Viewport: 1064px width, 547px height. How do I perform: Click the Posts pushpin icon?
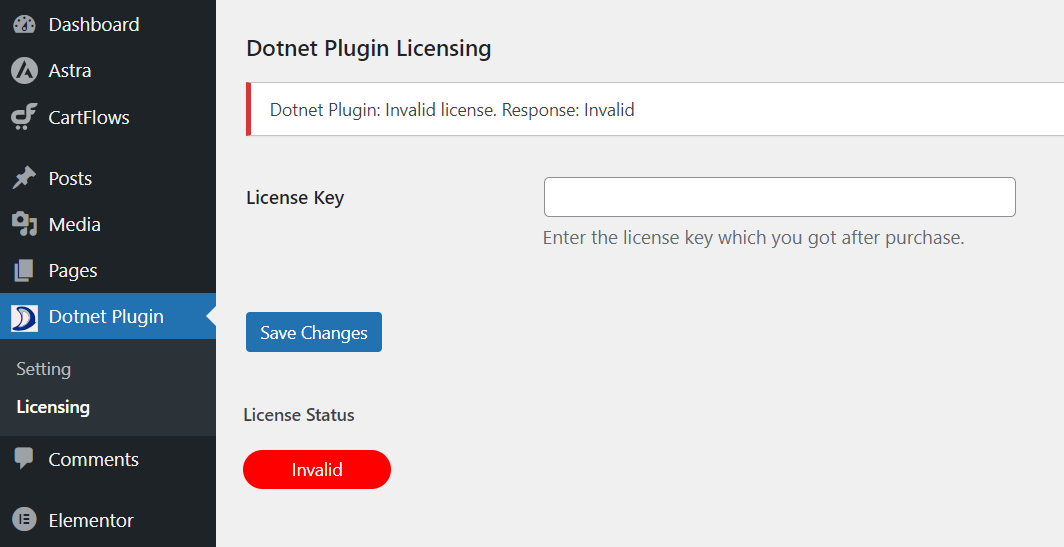coord(24,178)
